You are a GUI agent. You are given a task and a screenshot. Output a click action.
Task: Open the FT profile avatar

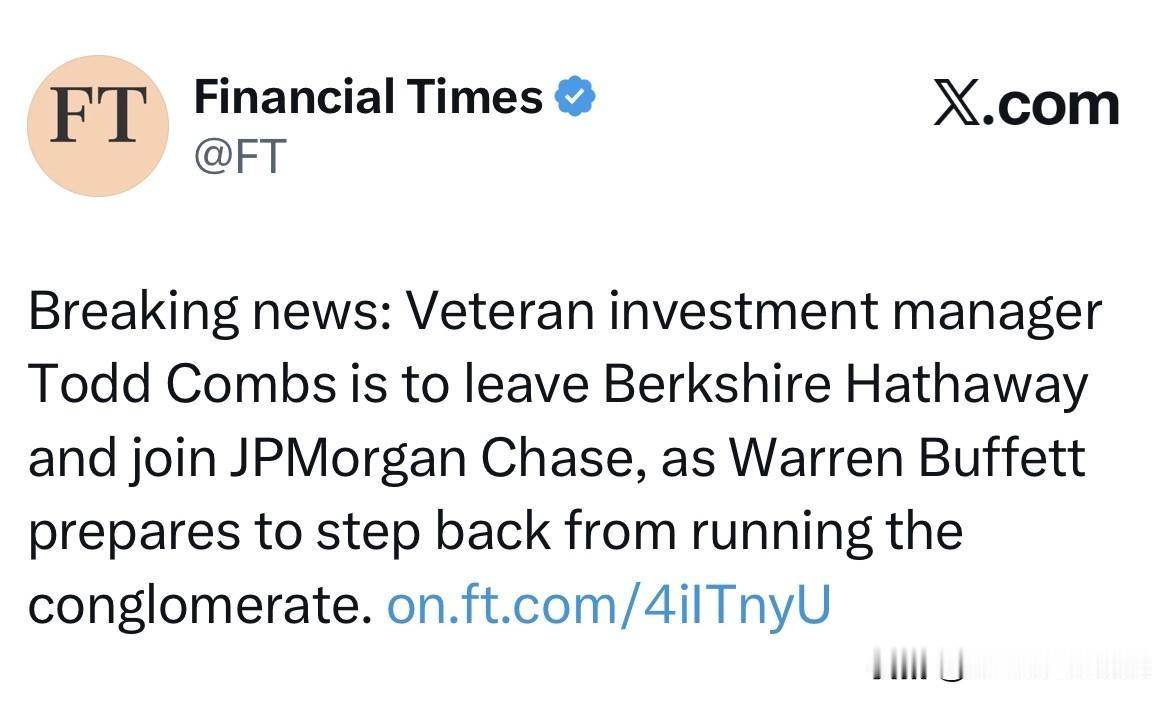click(x=98, y=125)
